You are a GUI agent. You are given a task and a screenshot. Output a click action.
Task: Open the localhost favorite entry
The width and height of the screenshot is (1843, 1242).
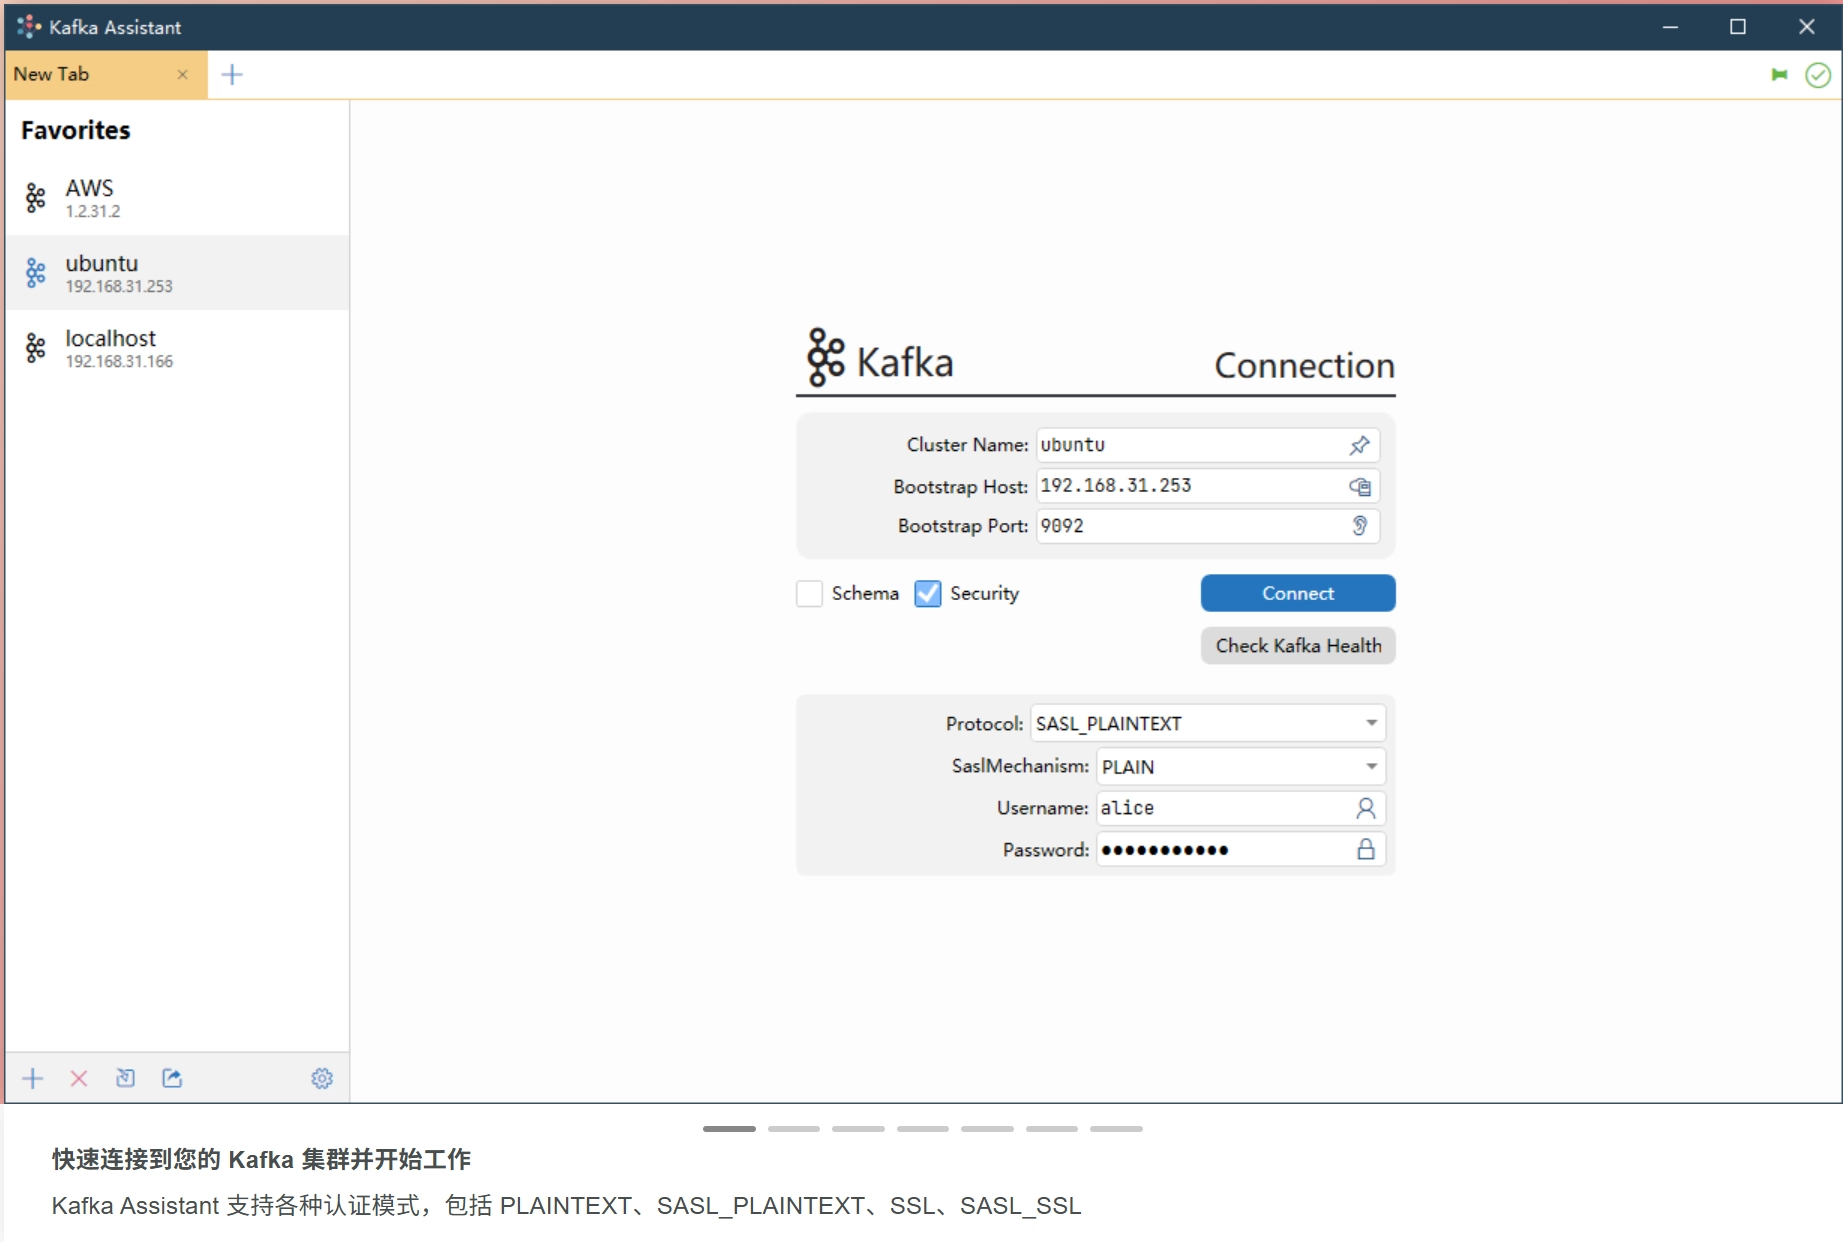point(177,348)
